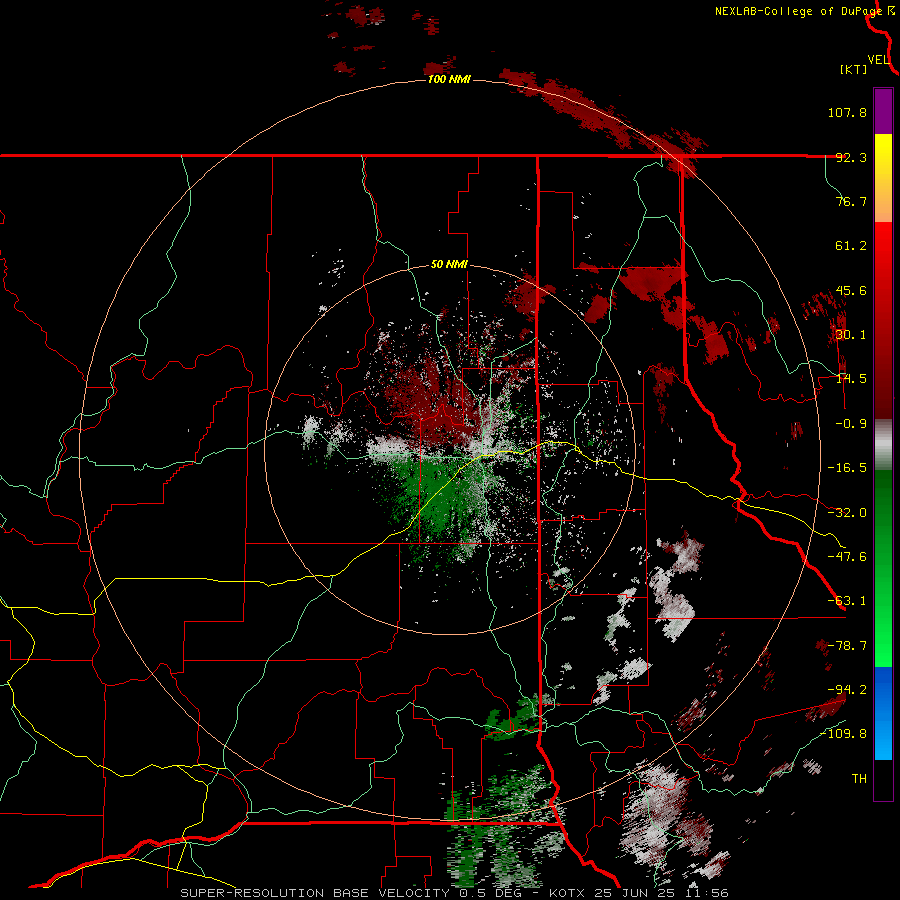Screen dimensions: 900x900
Task: Click the NEXLAB-College of DuPage title
Action: [x=798, y=11]
